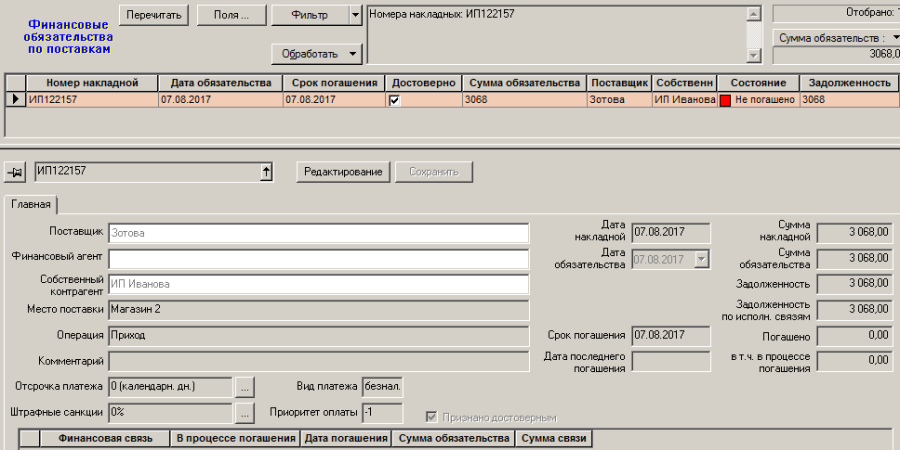This screenshot has height=450, width=900.
Task: Click the Достоверно column header
Action: (x=424, y=83)
